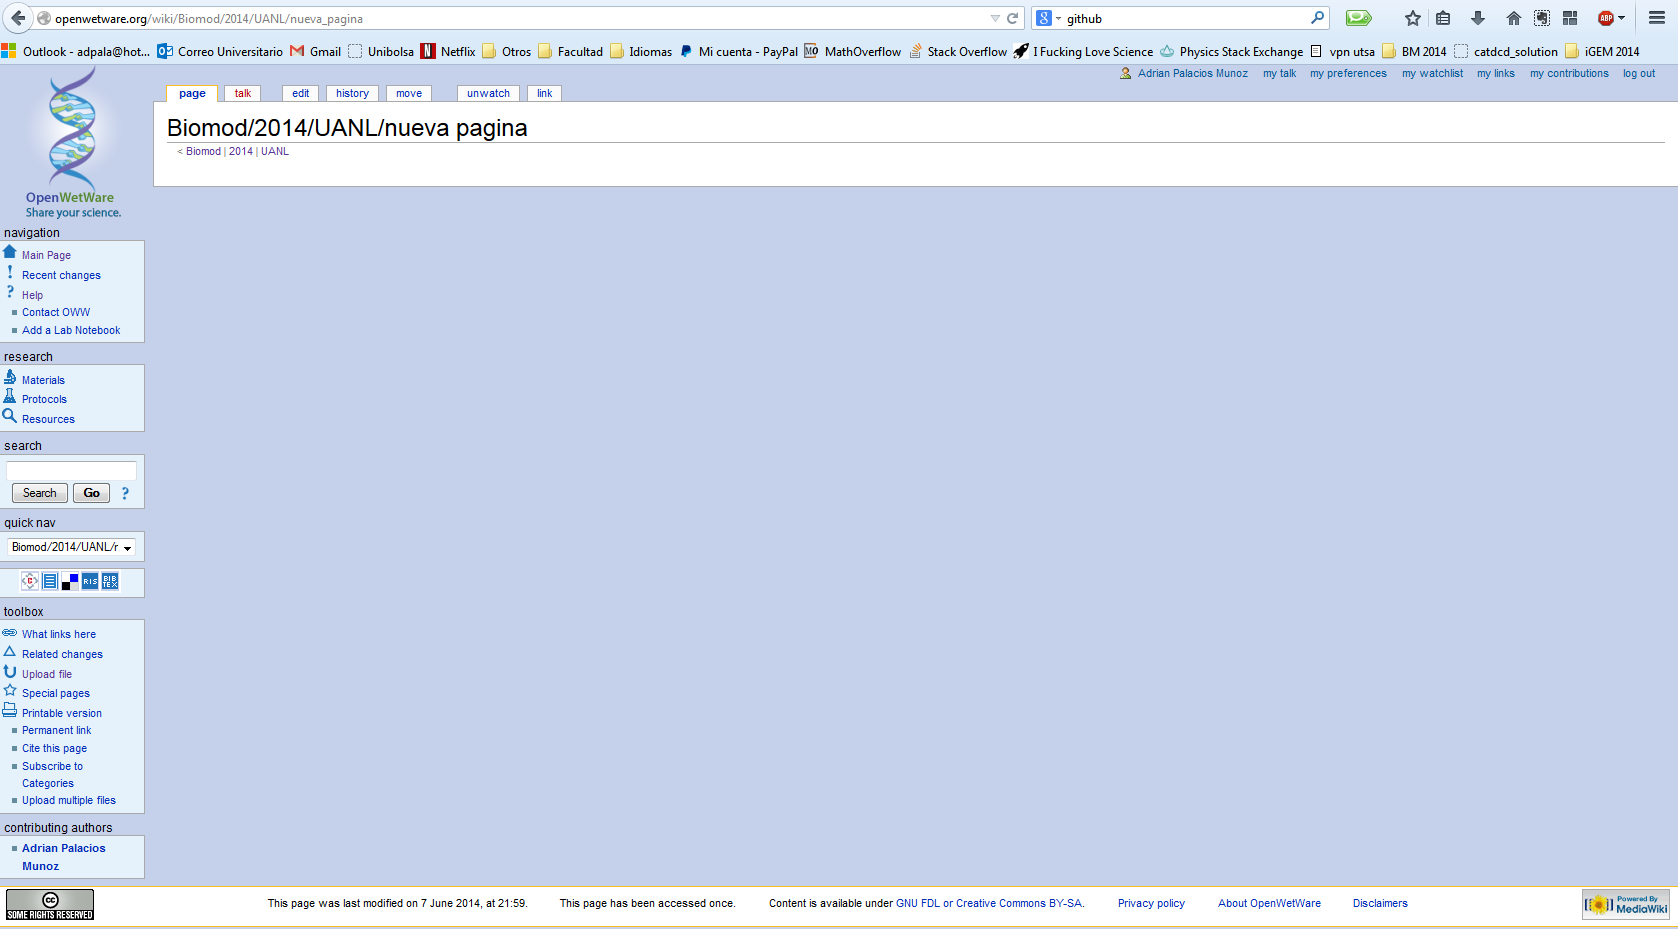Select the unwatch tab
Screen dimensions: 1678x929
488,93
